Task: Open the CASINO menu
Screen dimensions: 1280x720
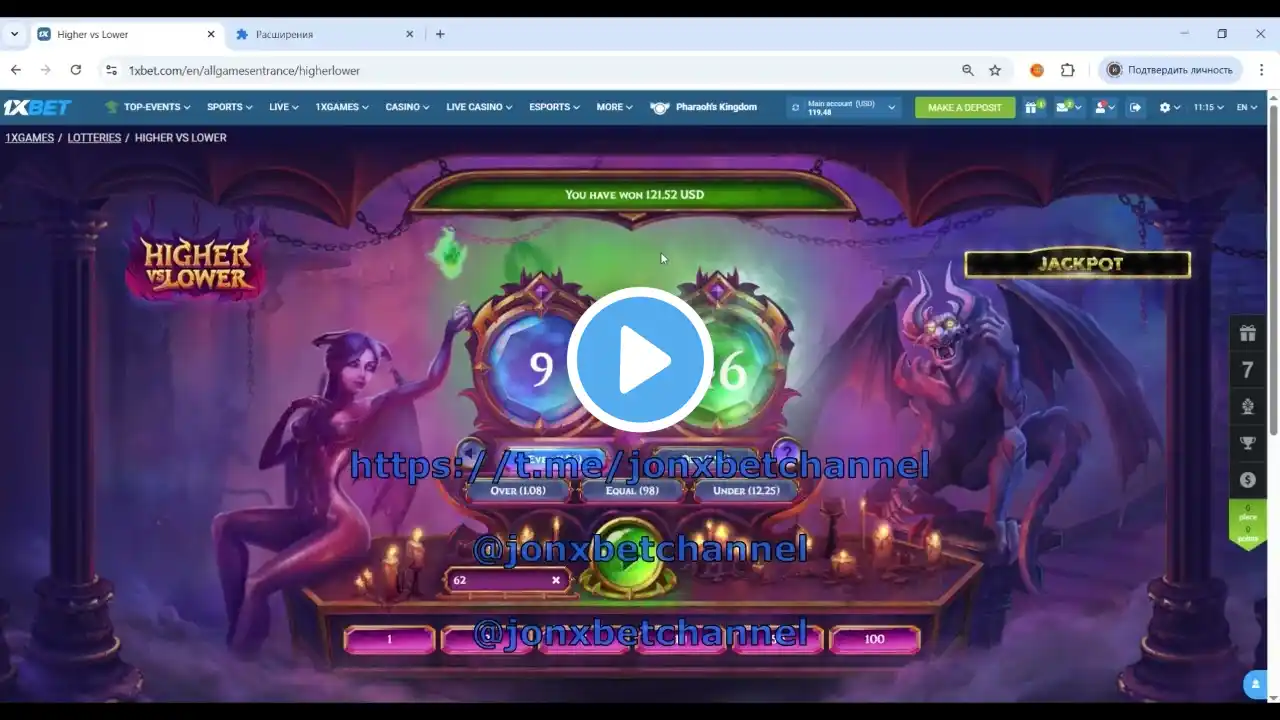Action: point(408,107)
